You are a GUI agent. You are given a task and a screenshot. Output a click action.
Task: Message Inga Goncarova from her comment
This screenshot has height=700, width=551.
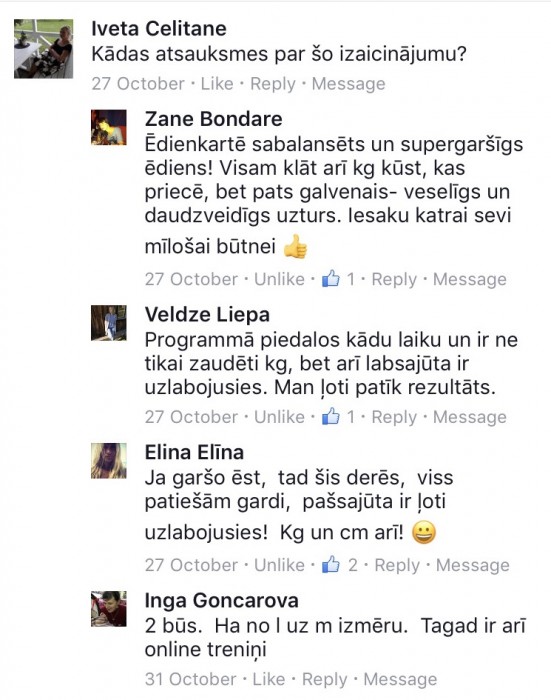click(400, 679)
